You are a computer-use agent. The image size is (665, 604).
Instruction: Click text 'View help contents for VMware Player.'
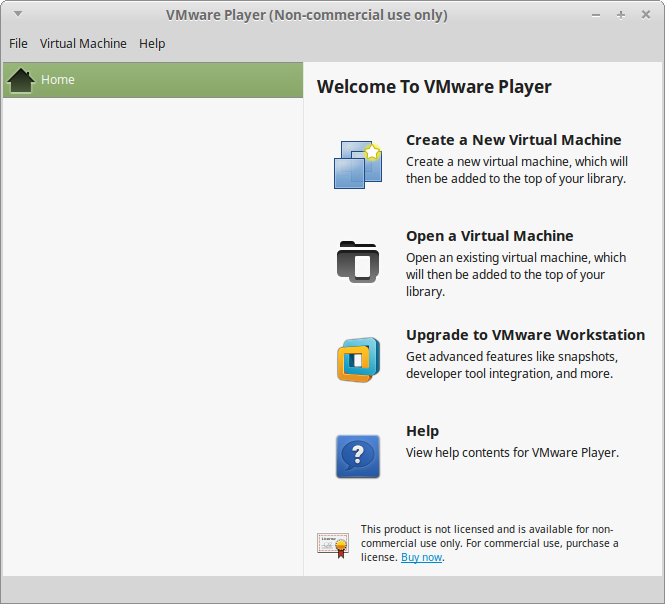coord(512,453)
